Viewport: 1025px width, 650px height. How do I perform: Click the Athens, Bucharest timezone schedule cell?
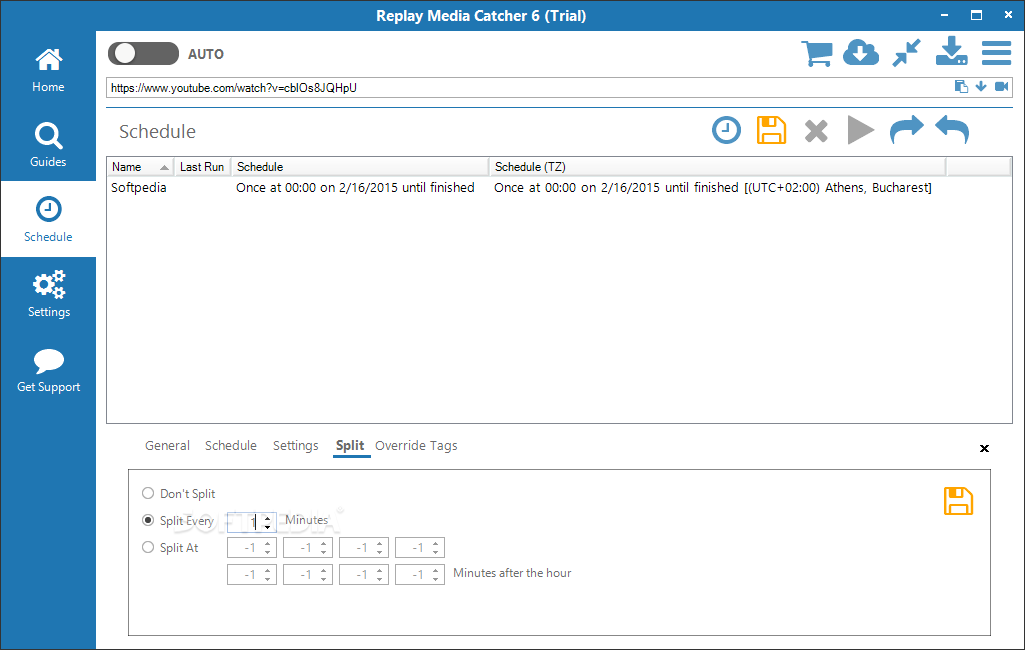click(713, 188)
